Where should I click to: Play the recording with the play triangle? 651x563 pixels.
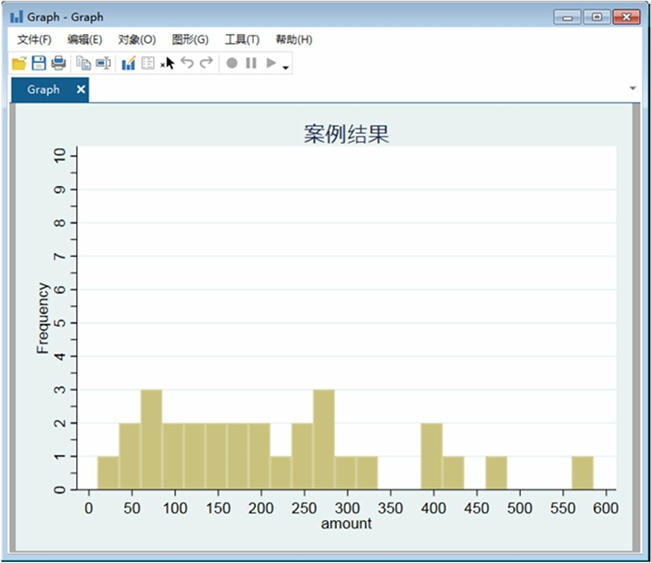(x=271, y=63)
